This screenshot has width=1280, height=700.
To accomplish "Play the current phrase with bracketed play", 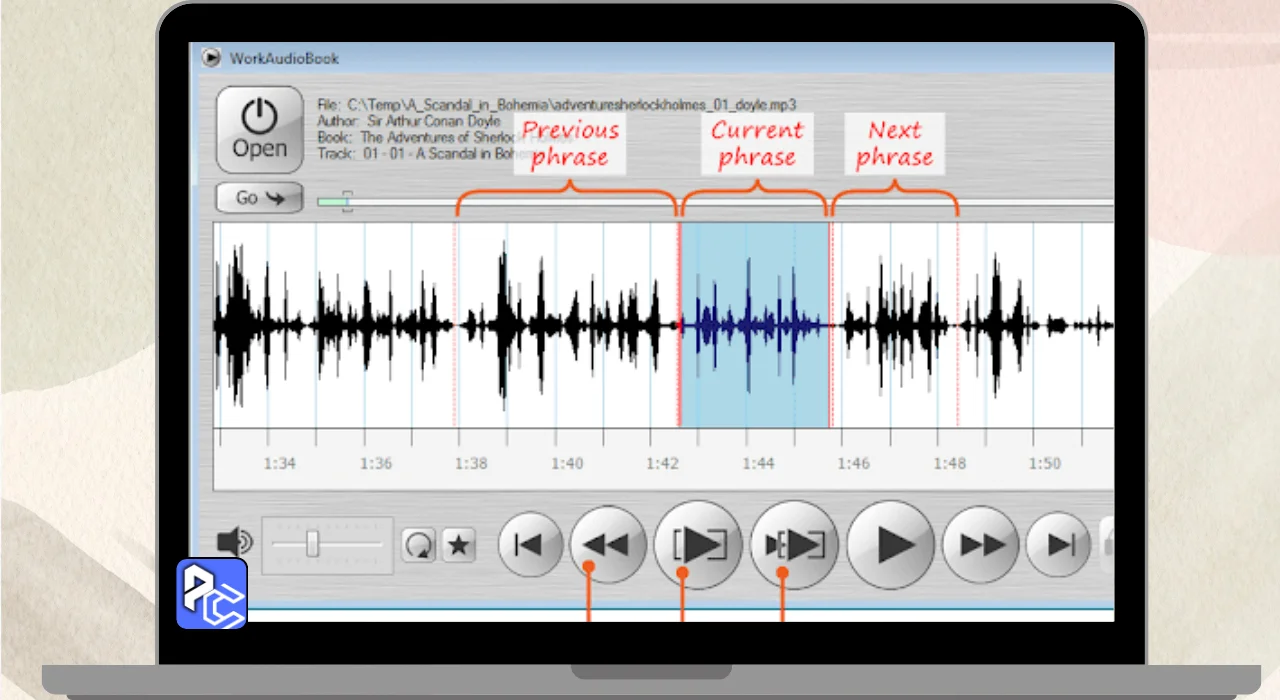I will click(x=698, y=545).
